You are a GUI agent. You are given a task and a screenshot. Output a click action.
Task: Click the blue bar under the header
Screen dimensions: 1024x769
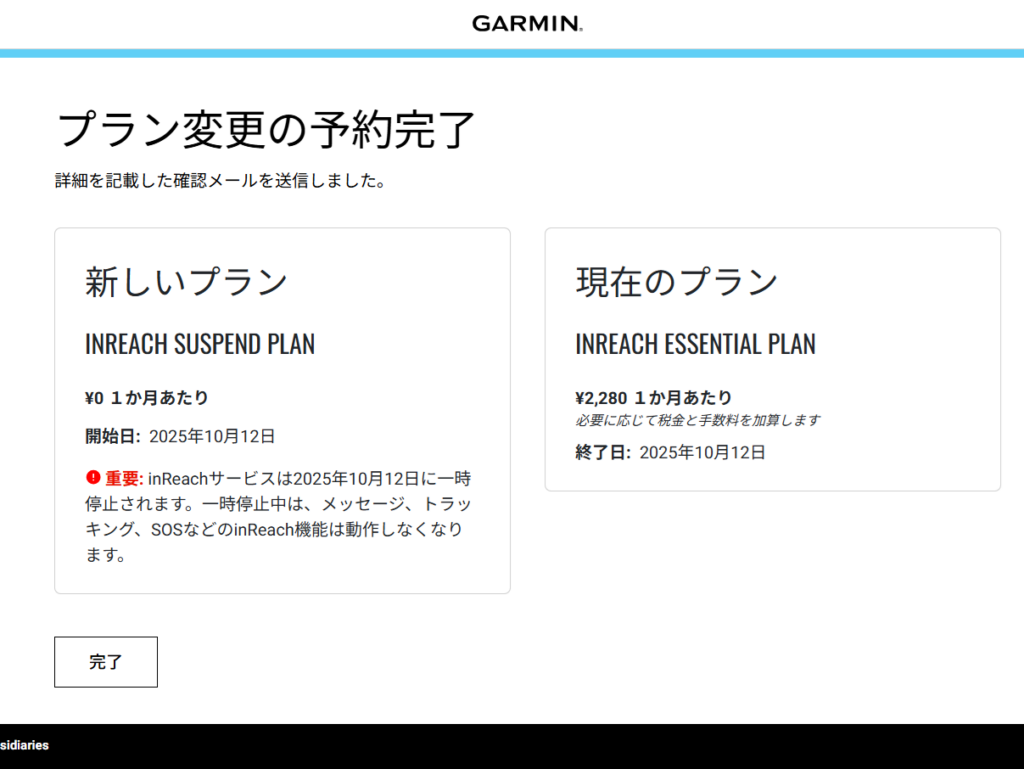click(x=512, y=53)
